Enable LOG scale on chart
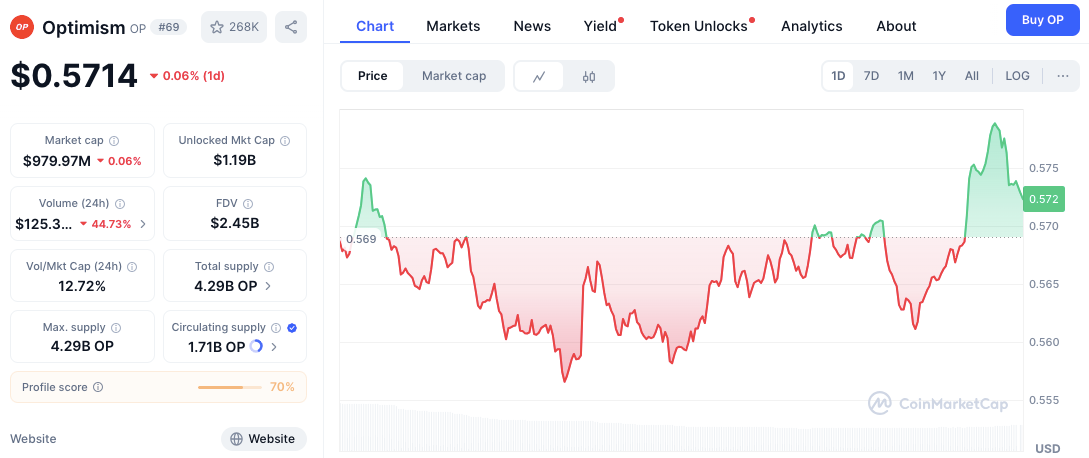1089x458 pixels. pos(1017,76)
